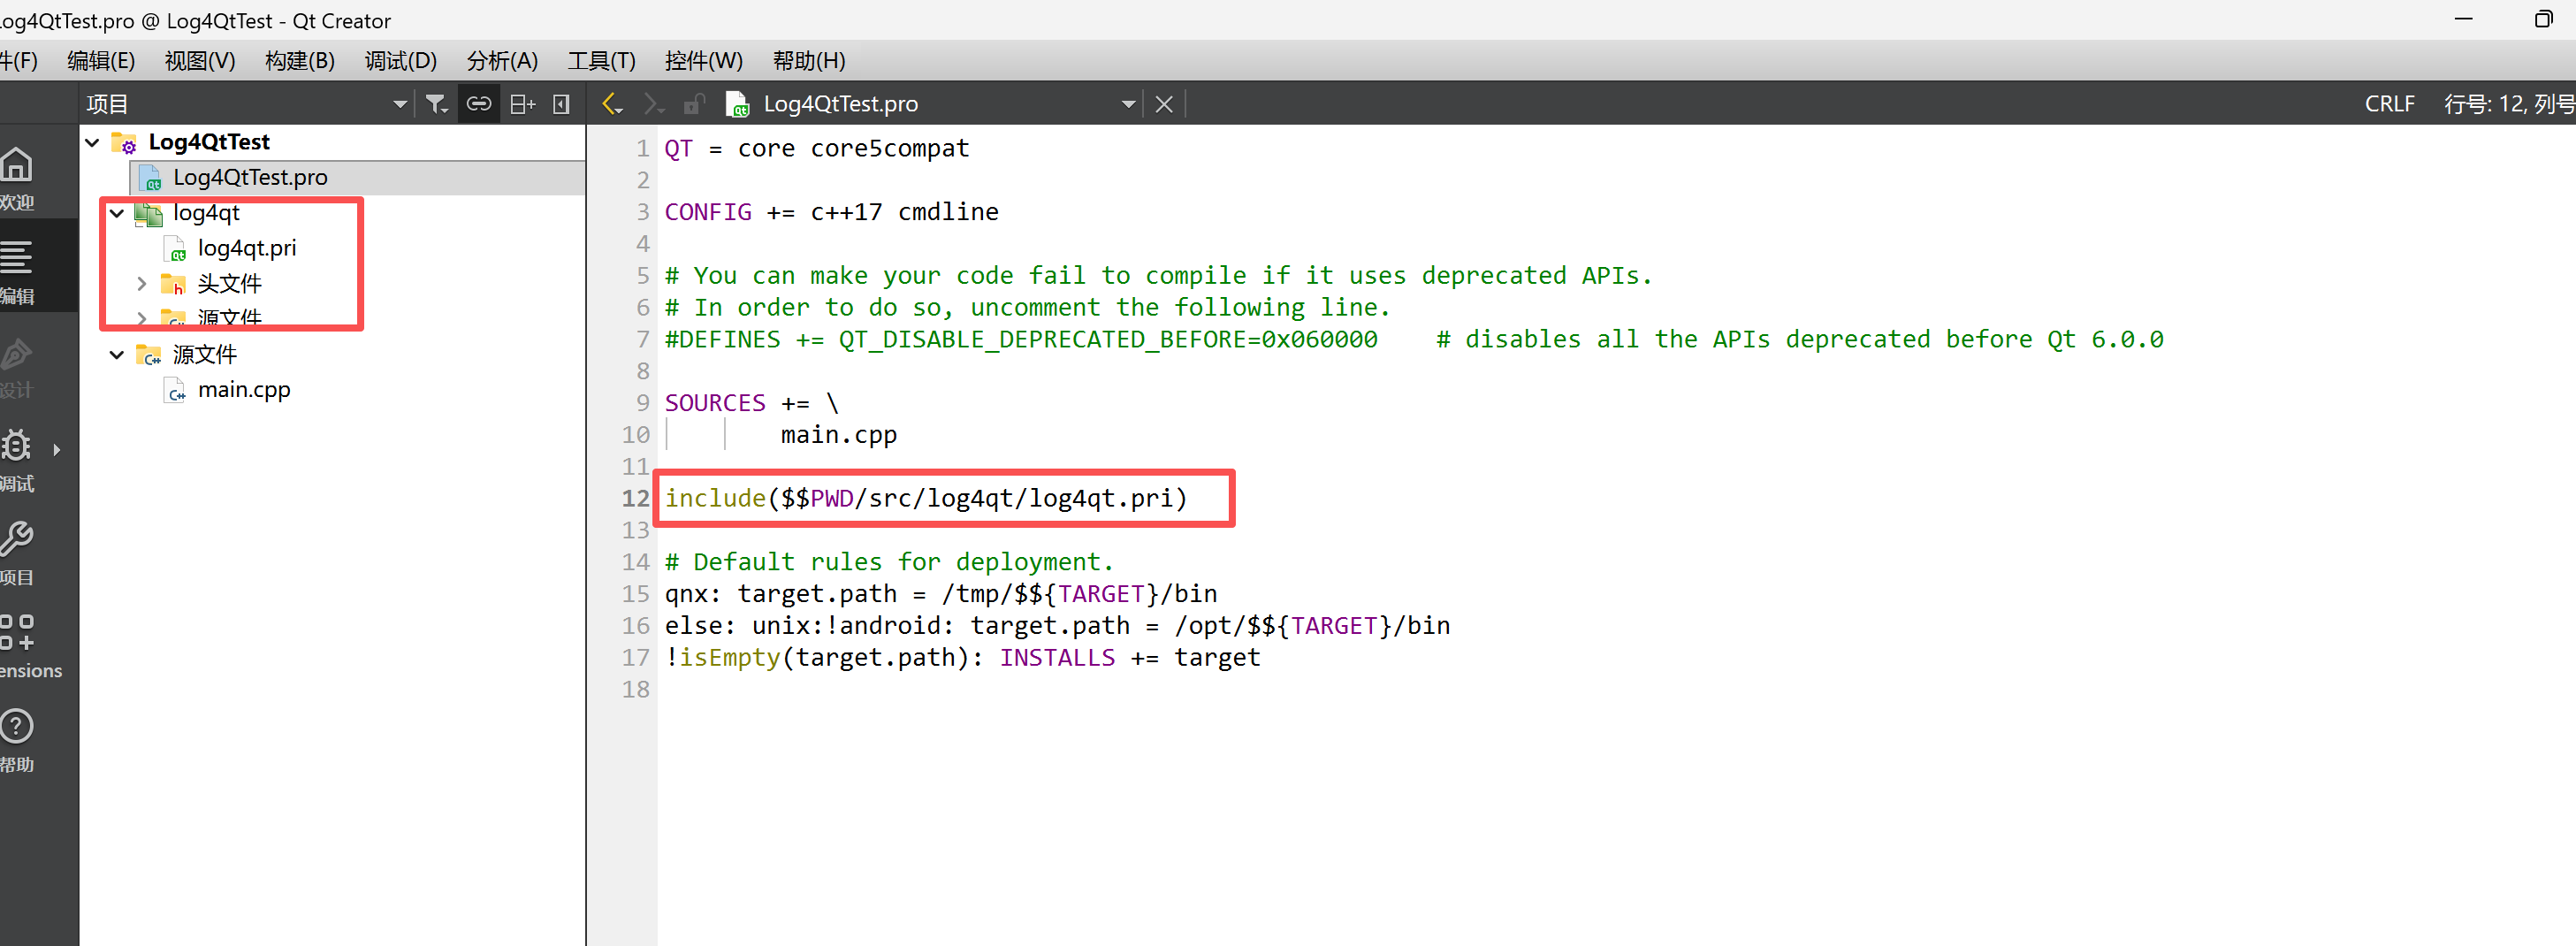The width and height of the screenshot is (2576, 946).
Task: Open the 分析(A) menu
Action: click(502, 61)
